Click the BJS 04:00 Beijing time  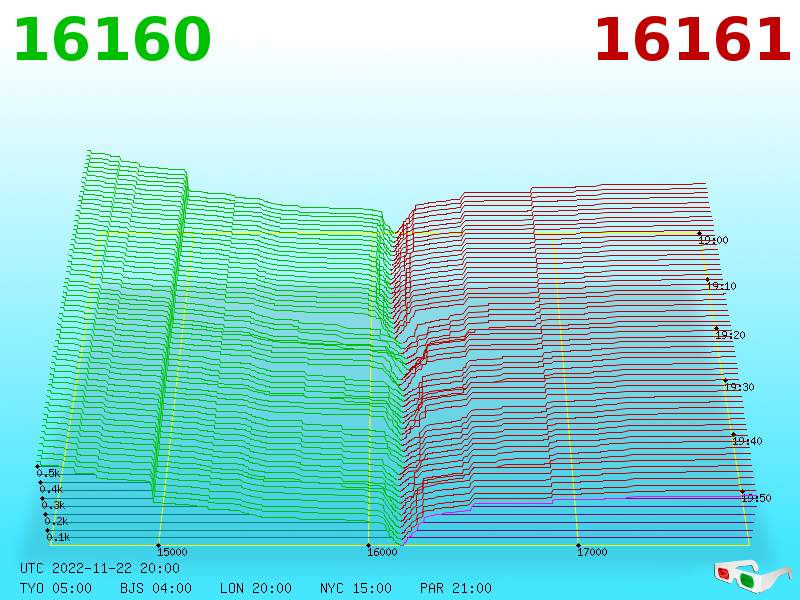(x=156, y=588)
